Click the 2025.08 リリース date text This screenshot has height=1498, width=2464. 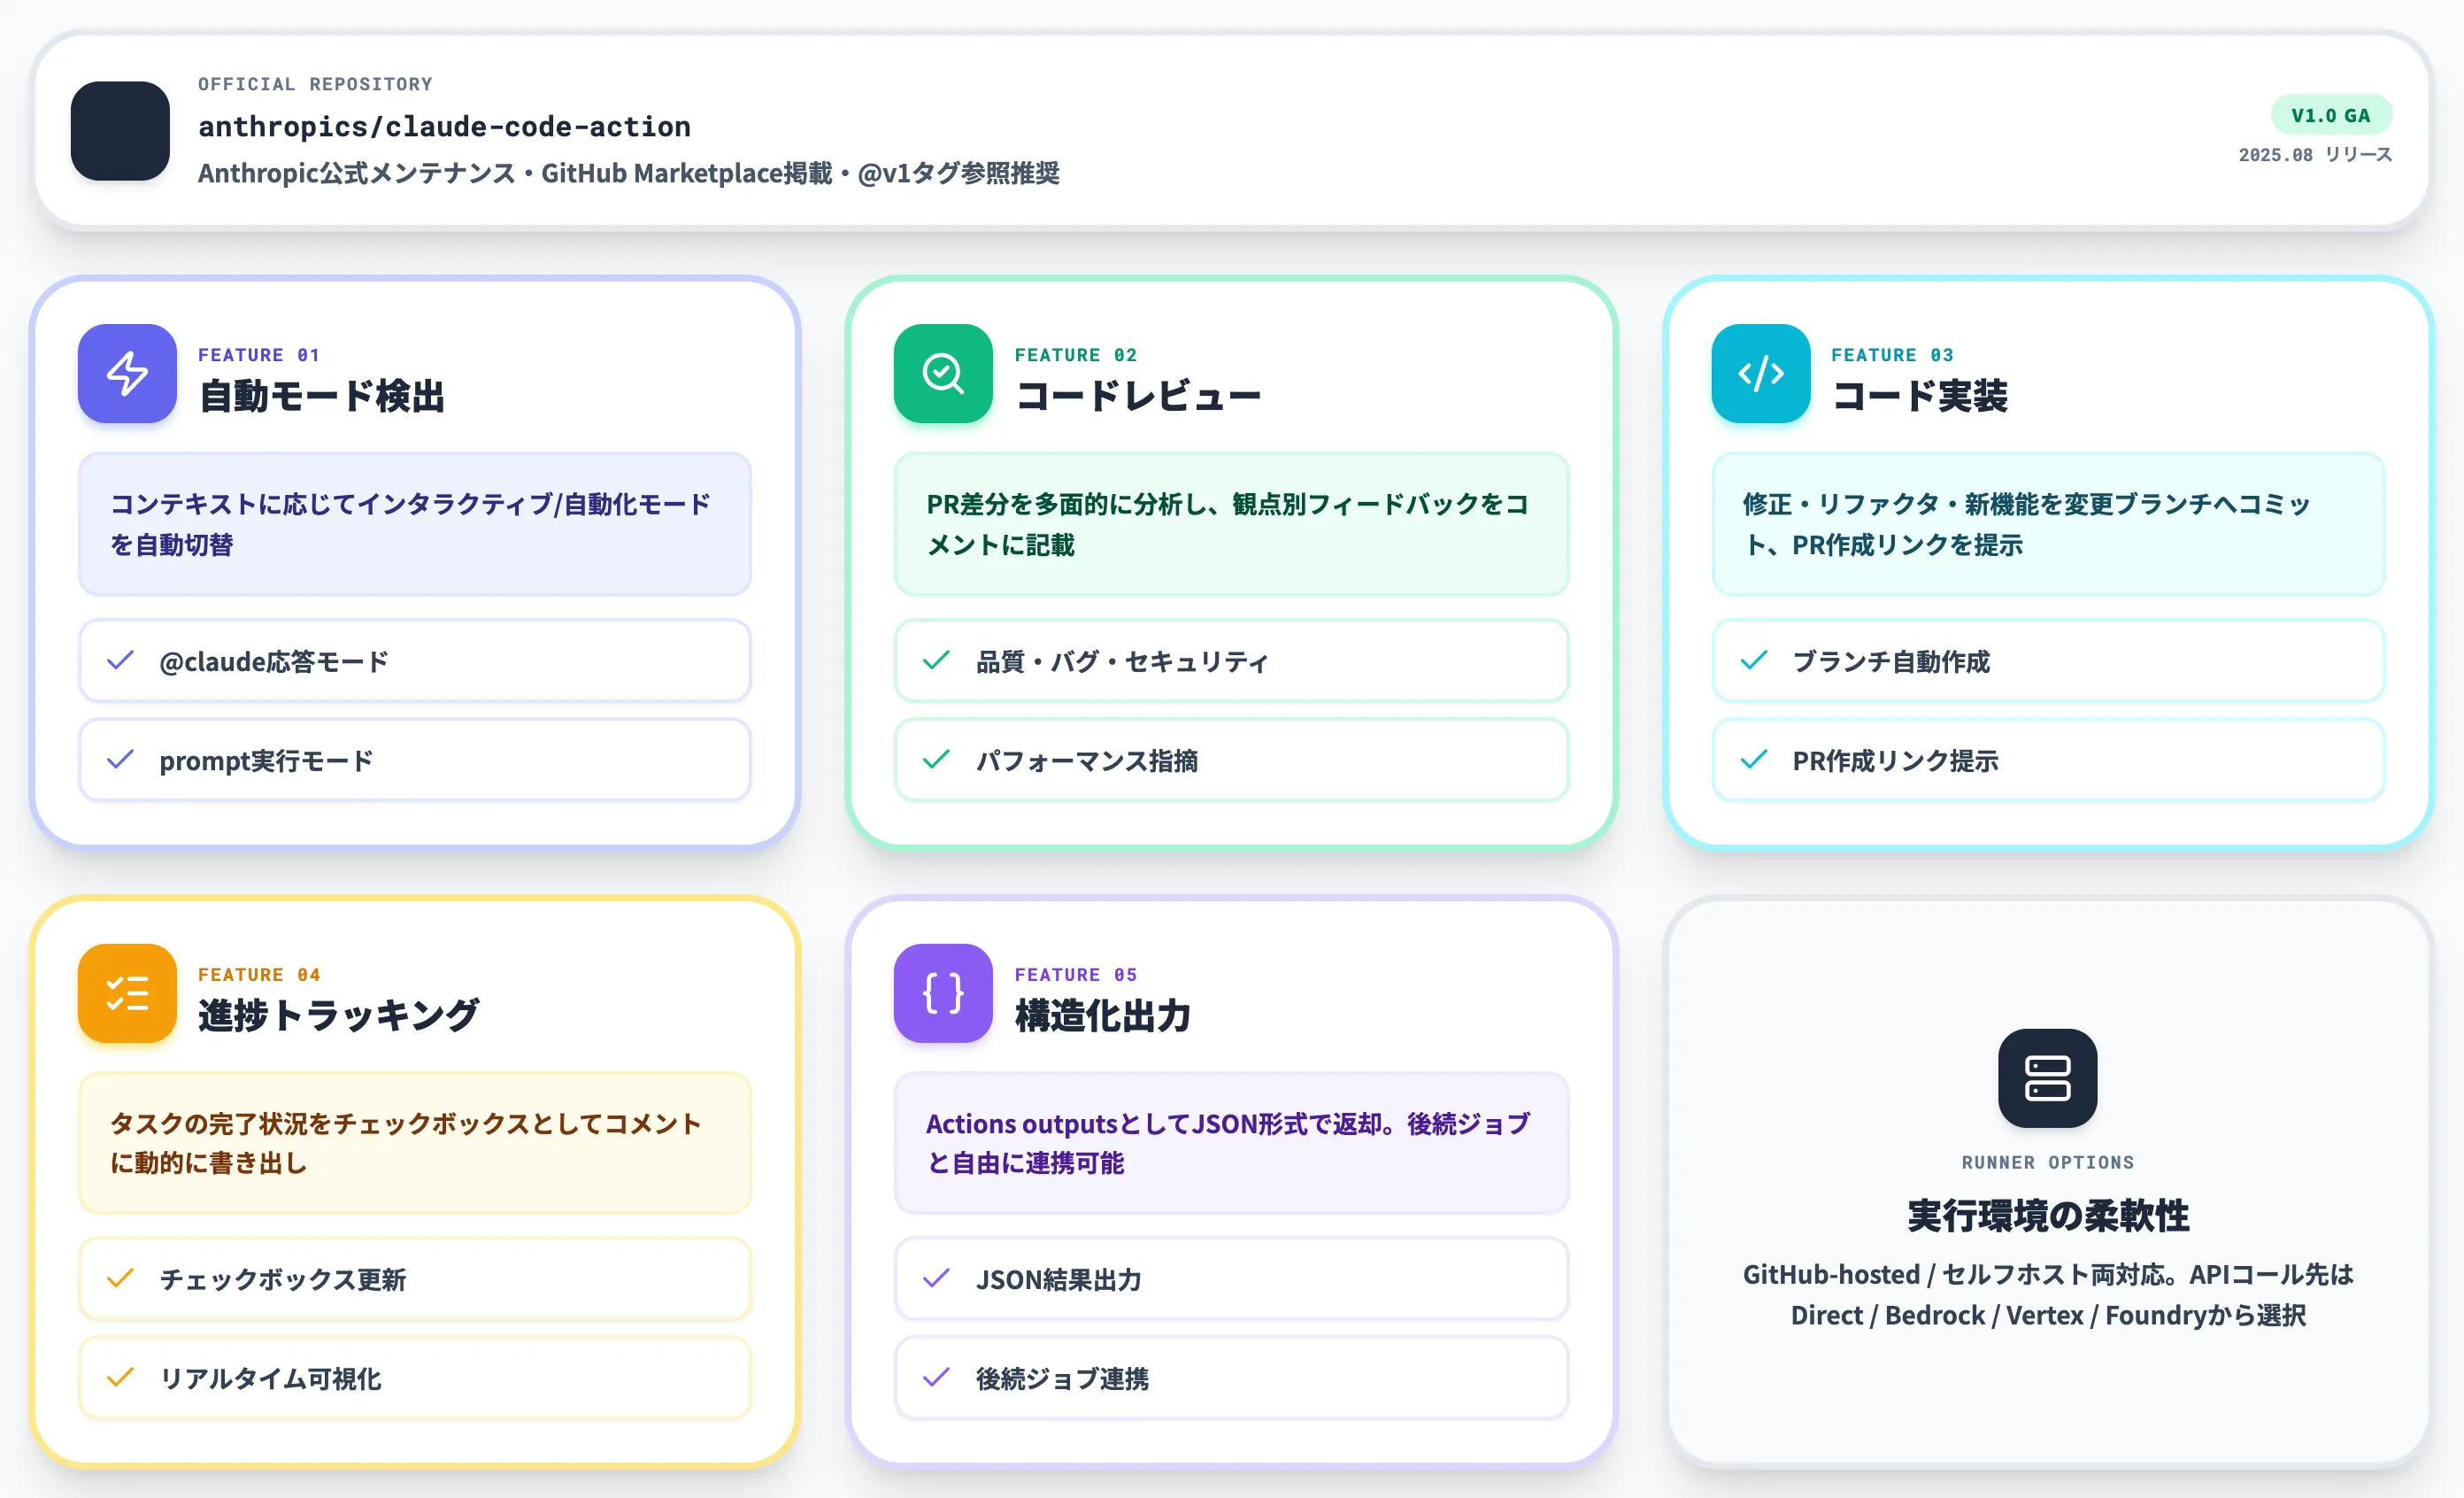2315,154
